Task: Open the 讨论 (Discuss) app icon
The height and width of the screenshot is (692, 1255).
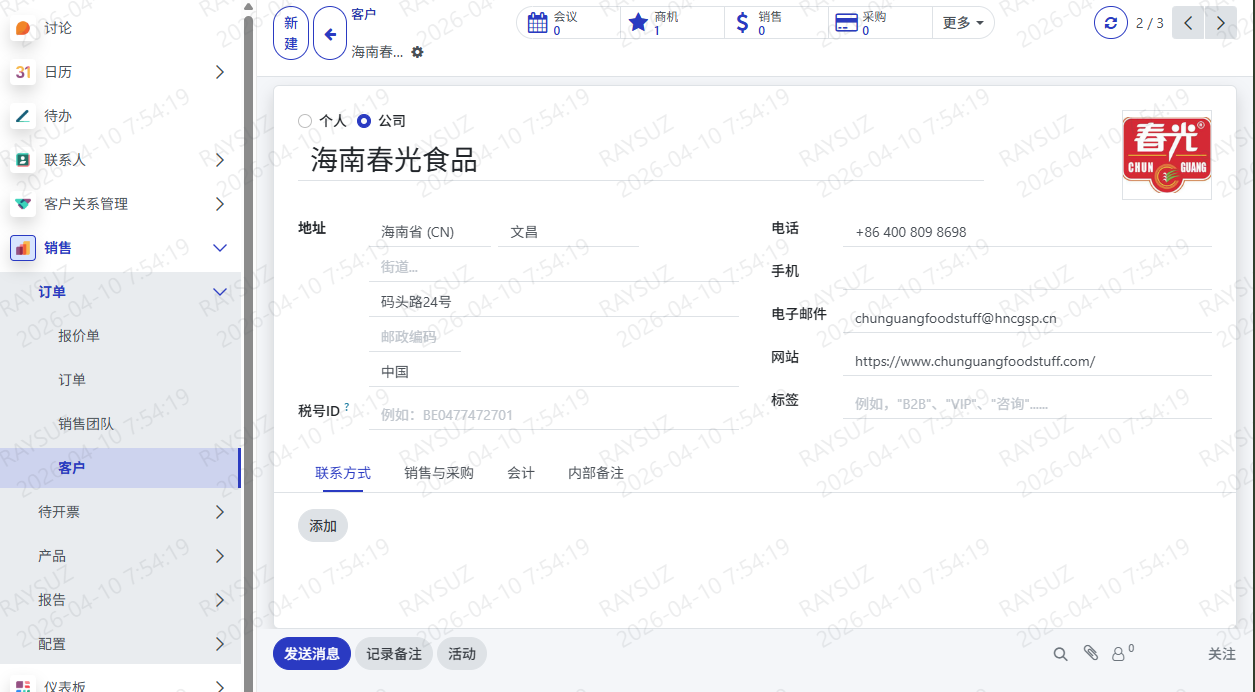Action: 23,28
